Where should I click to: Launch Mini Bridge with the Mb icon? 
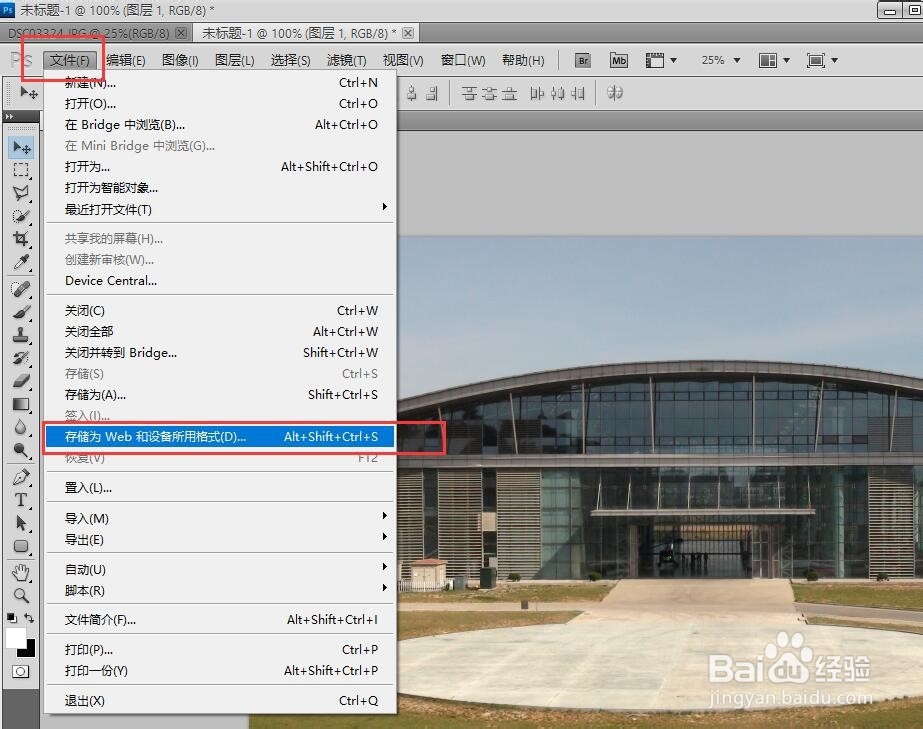point(619,60)
